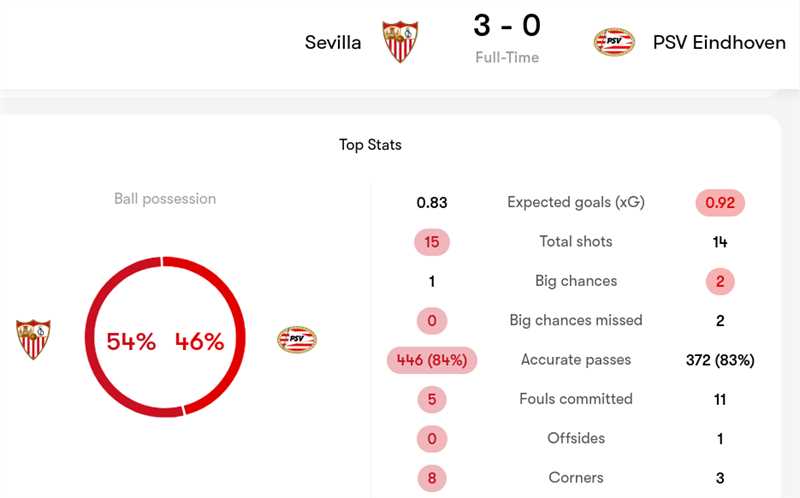800x498 pixels.
Task: Click Sevilla's 446 (84%) accurate passes badge
Action: point(432,360)
